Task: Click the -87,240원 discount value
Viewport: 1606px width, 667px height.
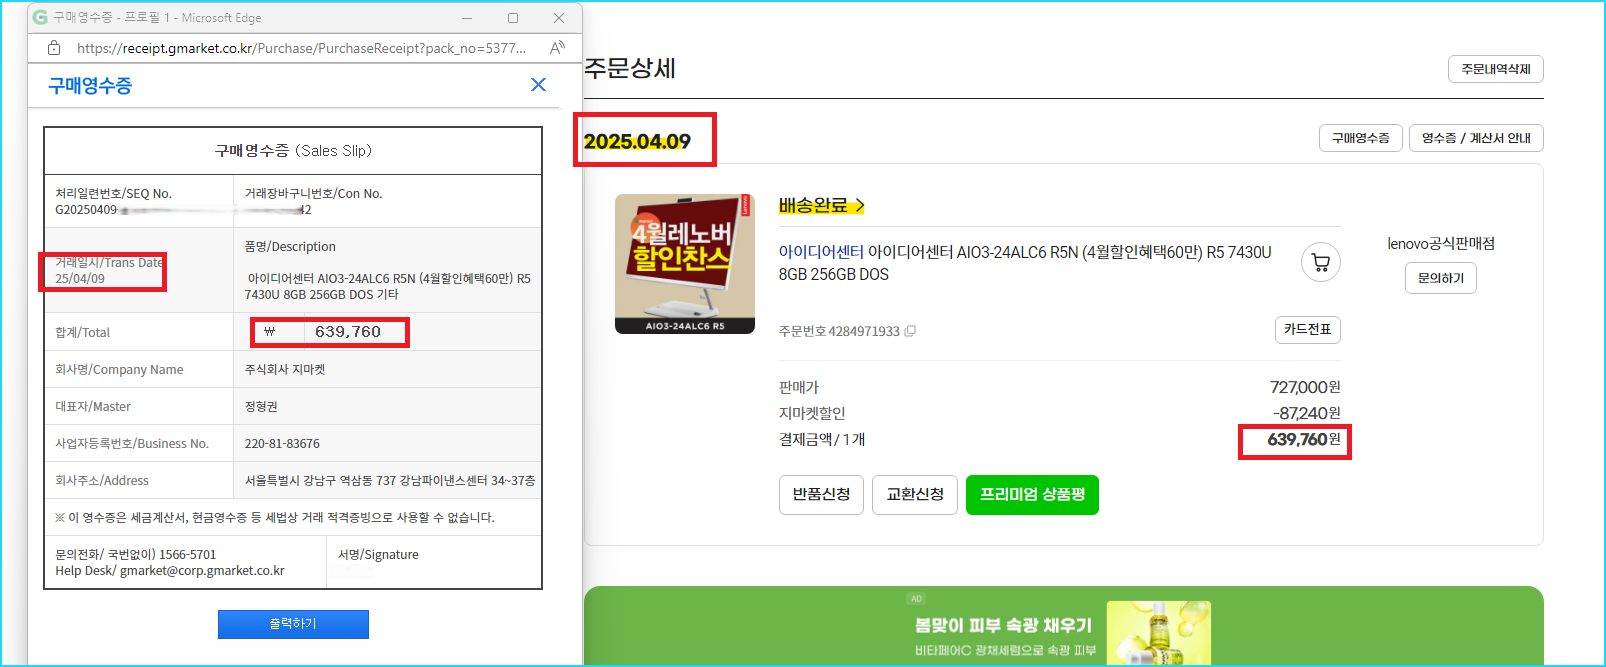Action: point(1307,413)
